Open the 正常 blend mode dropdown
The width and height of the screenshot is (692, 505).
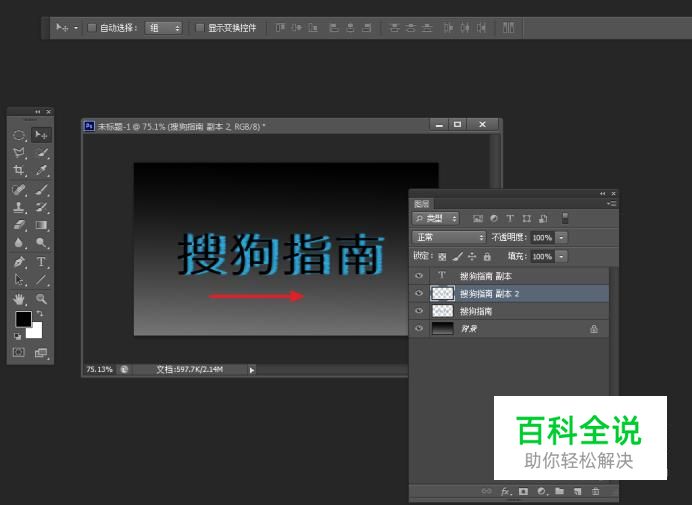[449, 237]
